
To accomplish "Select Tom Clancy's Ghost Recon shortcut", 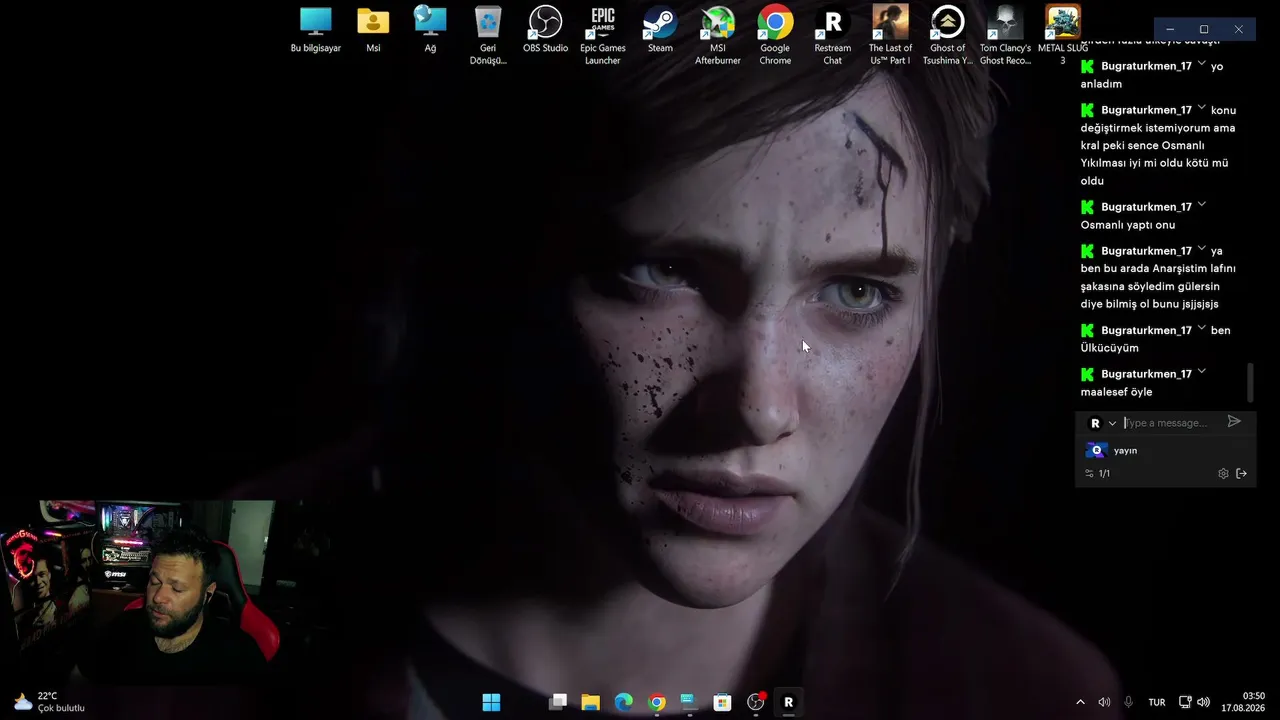I will [1005, 36].
